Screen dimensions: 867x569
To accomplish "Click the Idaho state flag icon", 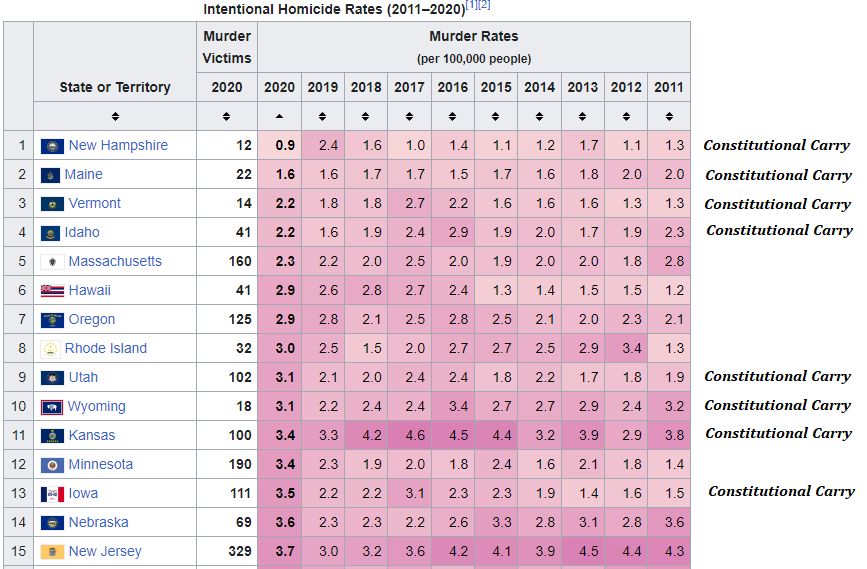I will pos(50,233).
